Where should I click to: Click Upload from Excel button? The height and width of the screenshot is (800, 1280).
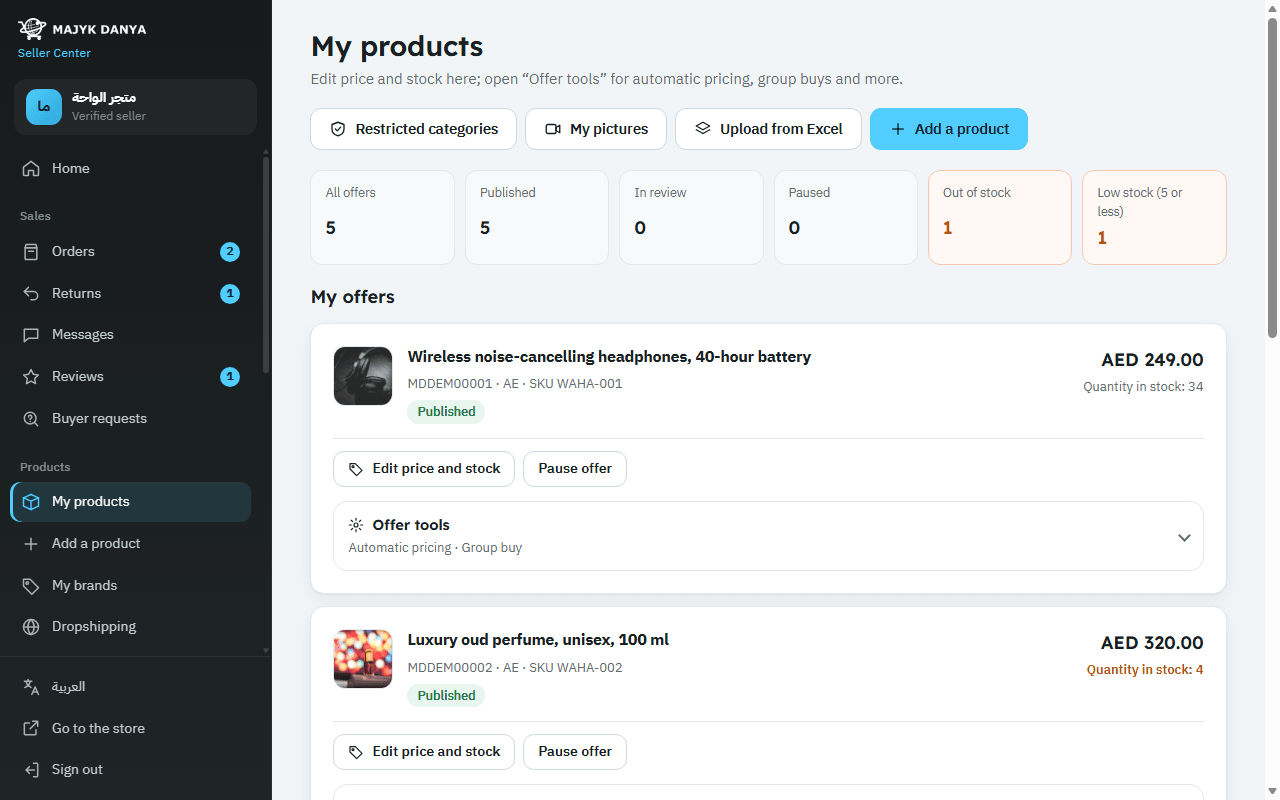click(x=768, y=129)
